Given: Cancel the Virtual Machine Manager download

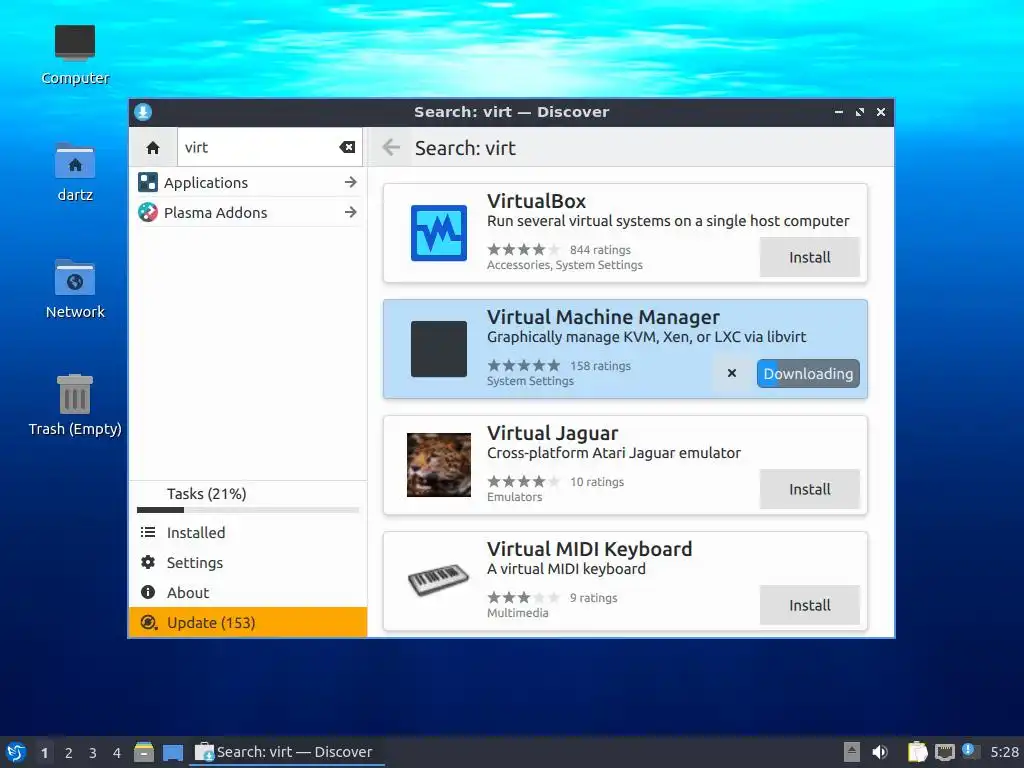Looking at the screenshot, I should [x=731, y=373].
